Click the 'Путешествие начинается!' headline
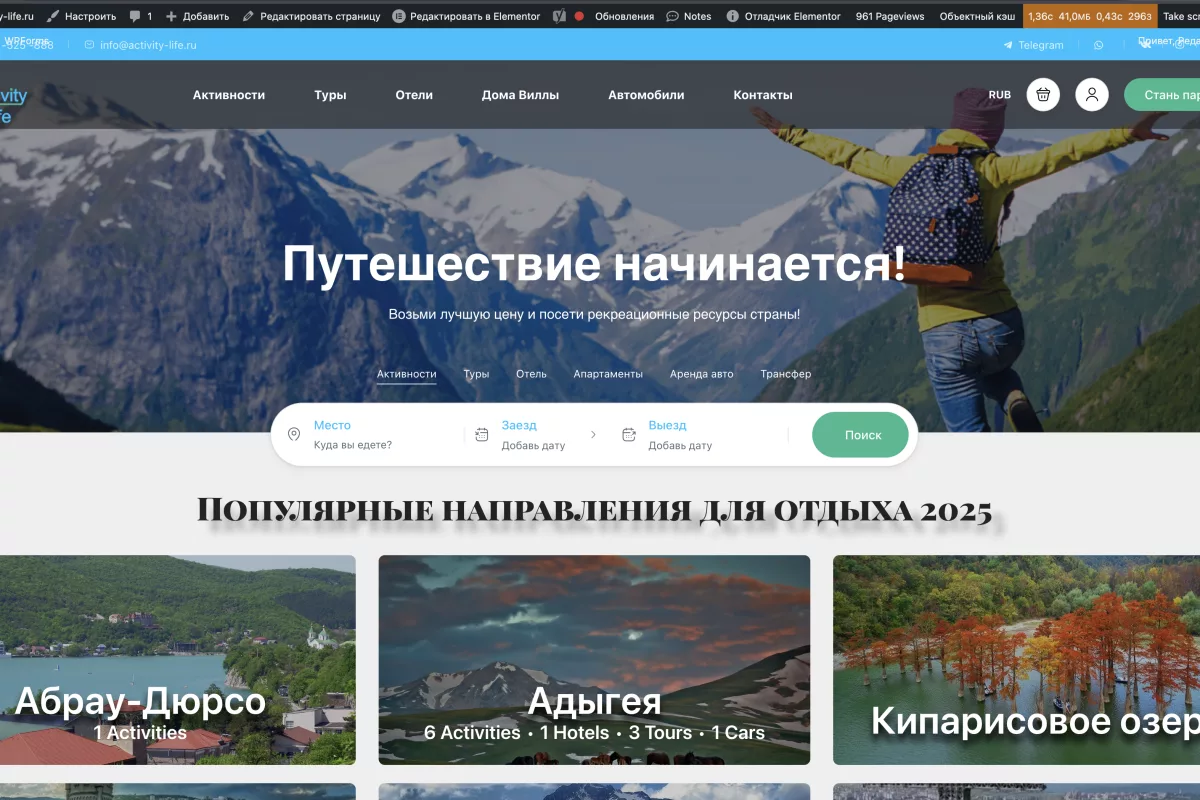The height and width of the screenshot is (800, 1200). 594,264
